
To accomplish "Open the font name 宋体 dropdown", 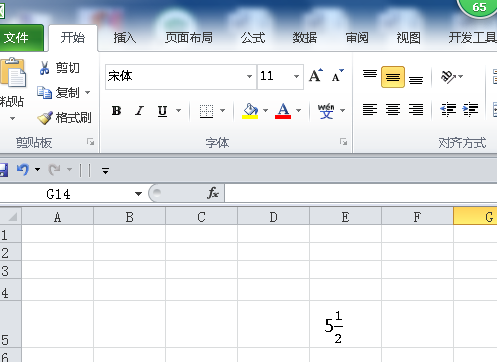I will pos(249,76).
